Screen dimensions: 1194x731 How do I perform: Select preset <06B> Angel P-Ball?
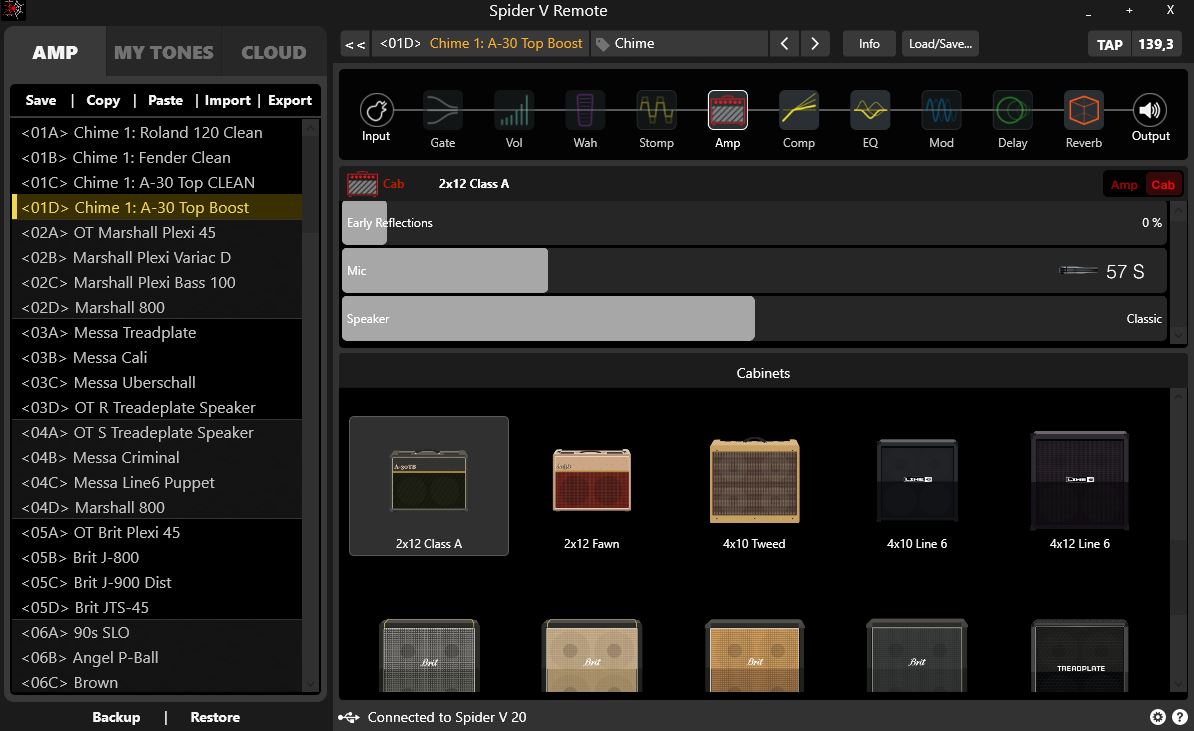tap(157, 658)
